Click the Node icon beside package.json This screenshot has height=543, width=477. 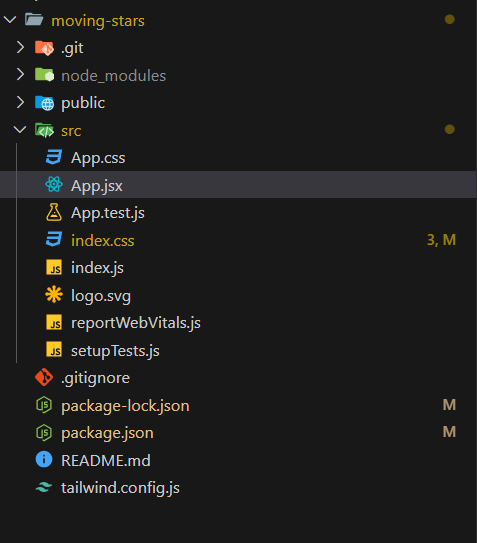(x=44, y=432)
